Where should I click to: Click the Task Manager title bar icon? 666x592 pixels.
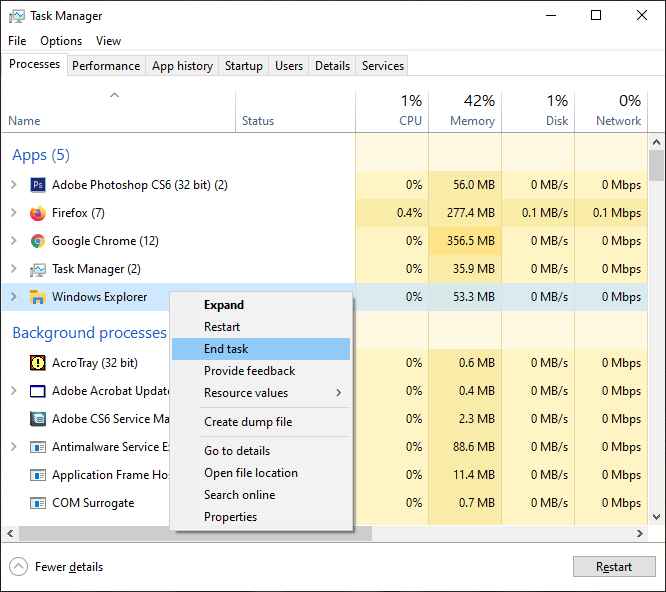[17, 16]
